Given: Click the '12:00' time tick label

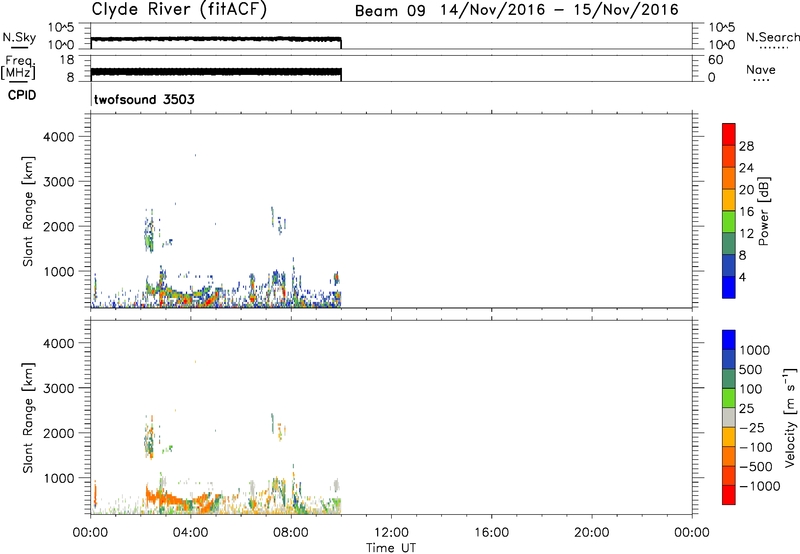Looking at the screenshot, I should (391, 533).
